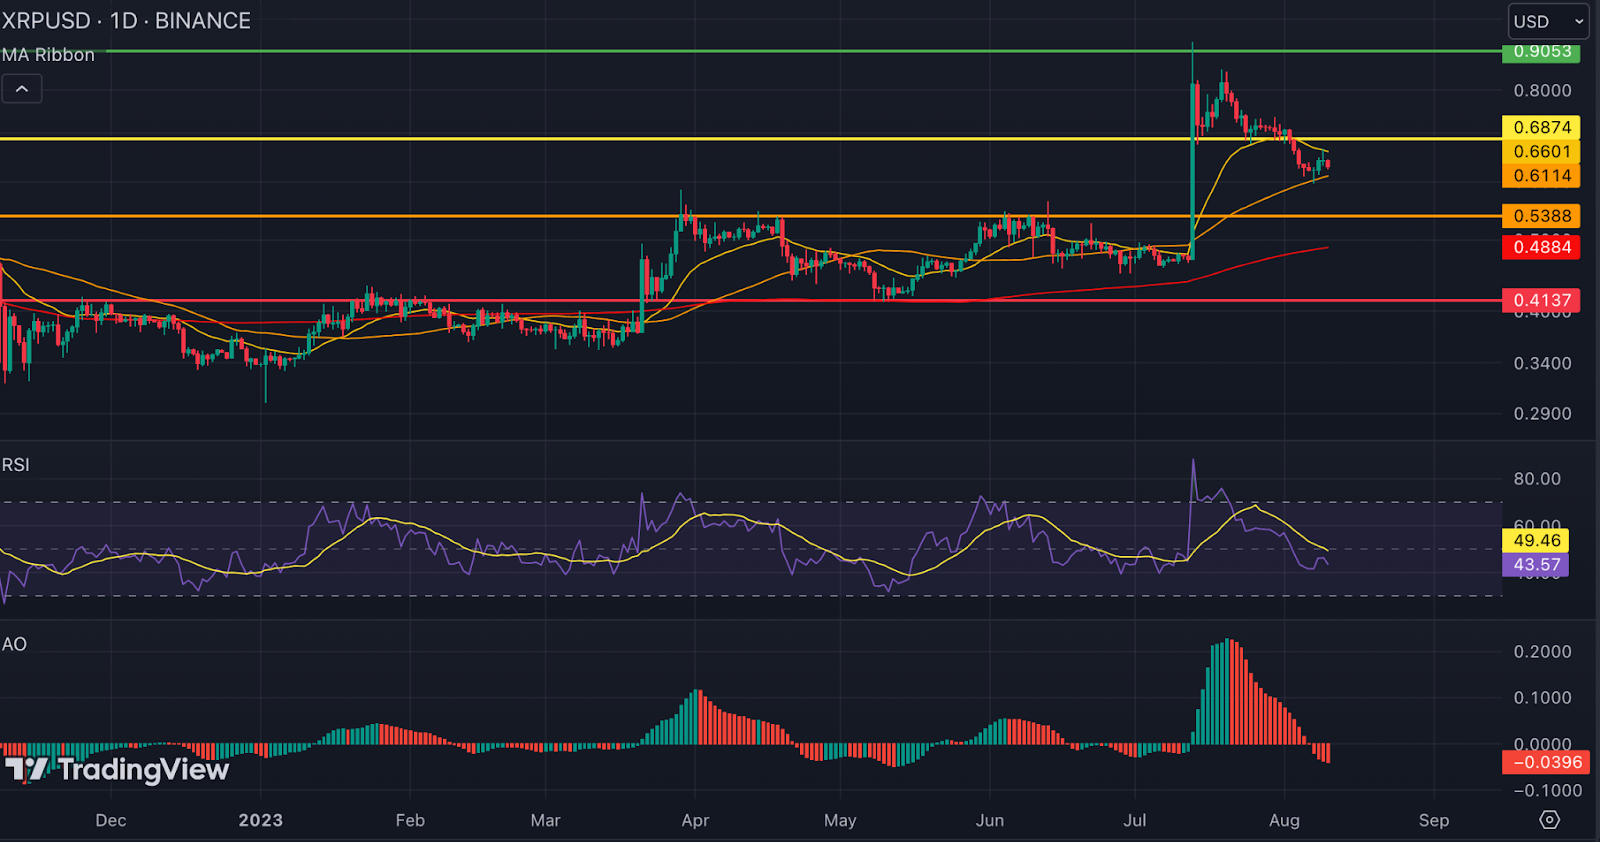
Task: Click the 0.3400 price scale value
Action: pyautogui.click(x=1542, y=363)
